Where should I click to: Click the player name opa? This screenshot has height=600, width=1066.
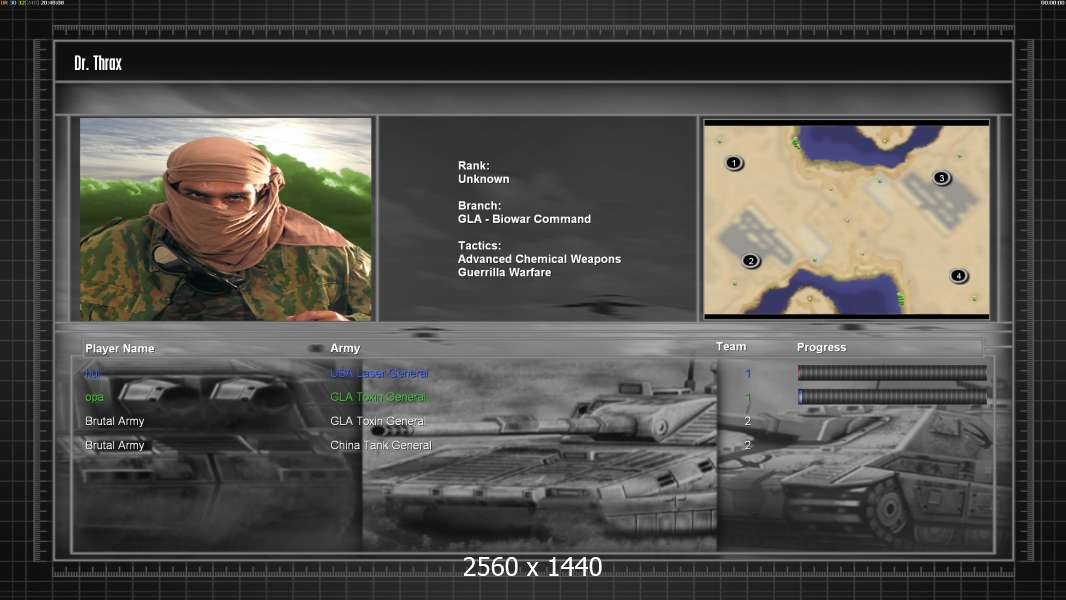click(94, 398)
